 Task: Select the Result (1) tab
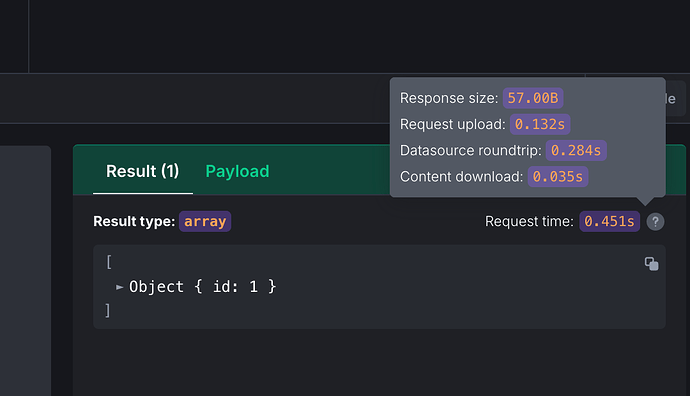[143, 171]
